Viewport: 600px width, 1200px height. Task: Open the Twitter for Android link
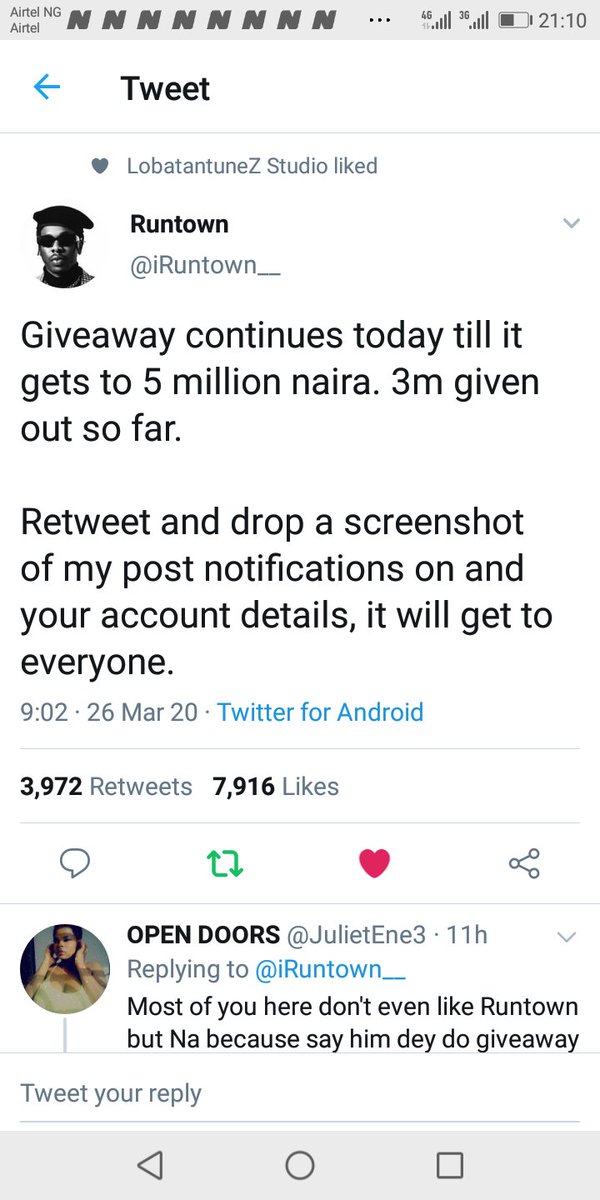click(x=320, y=712)
